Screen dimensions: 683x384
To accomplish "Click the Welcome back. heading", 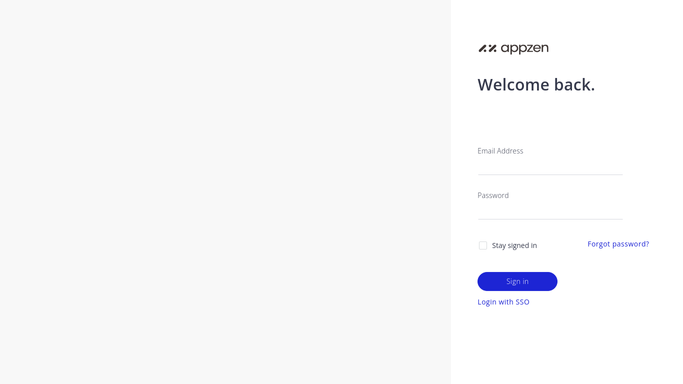I will click(536, 84).
